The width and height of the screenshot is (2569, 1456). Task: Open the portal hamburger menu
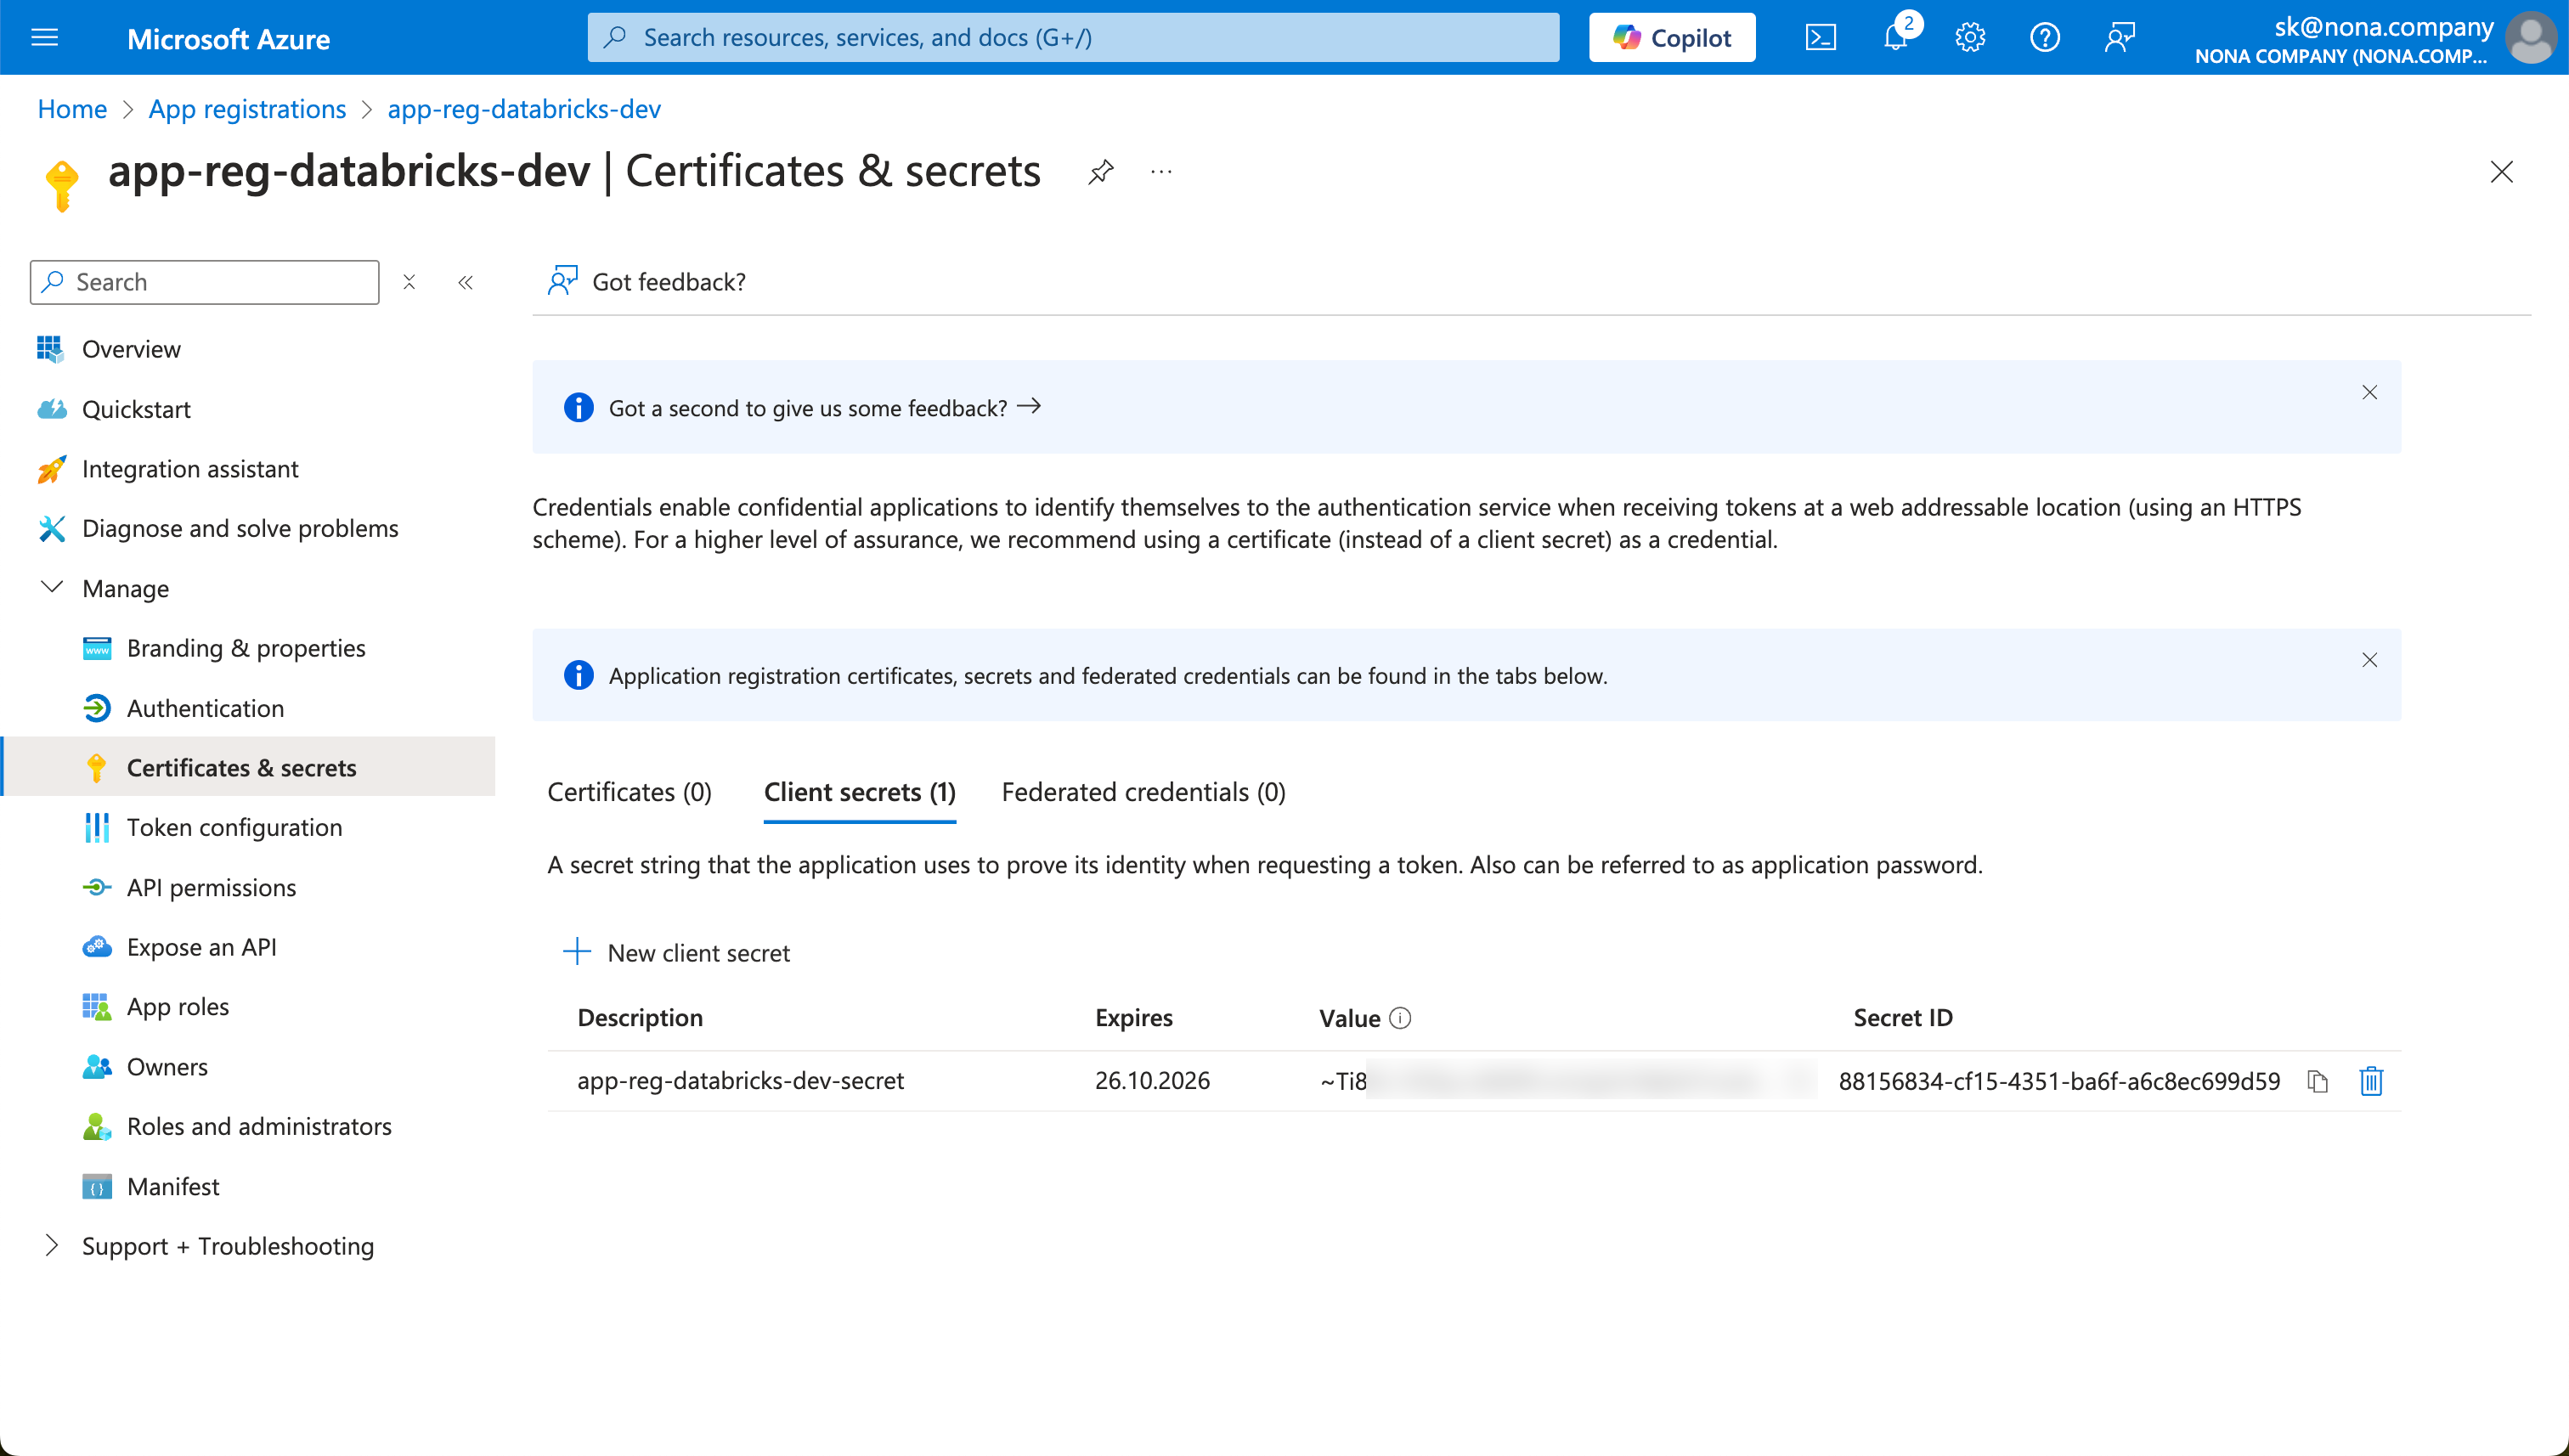click(45, 38)
